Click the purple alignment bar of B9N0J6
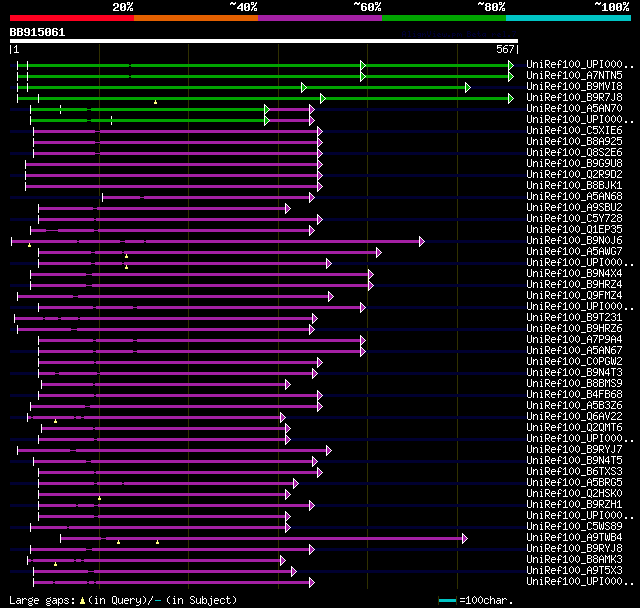 [x=216, y=242]
